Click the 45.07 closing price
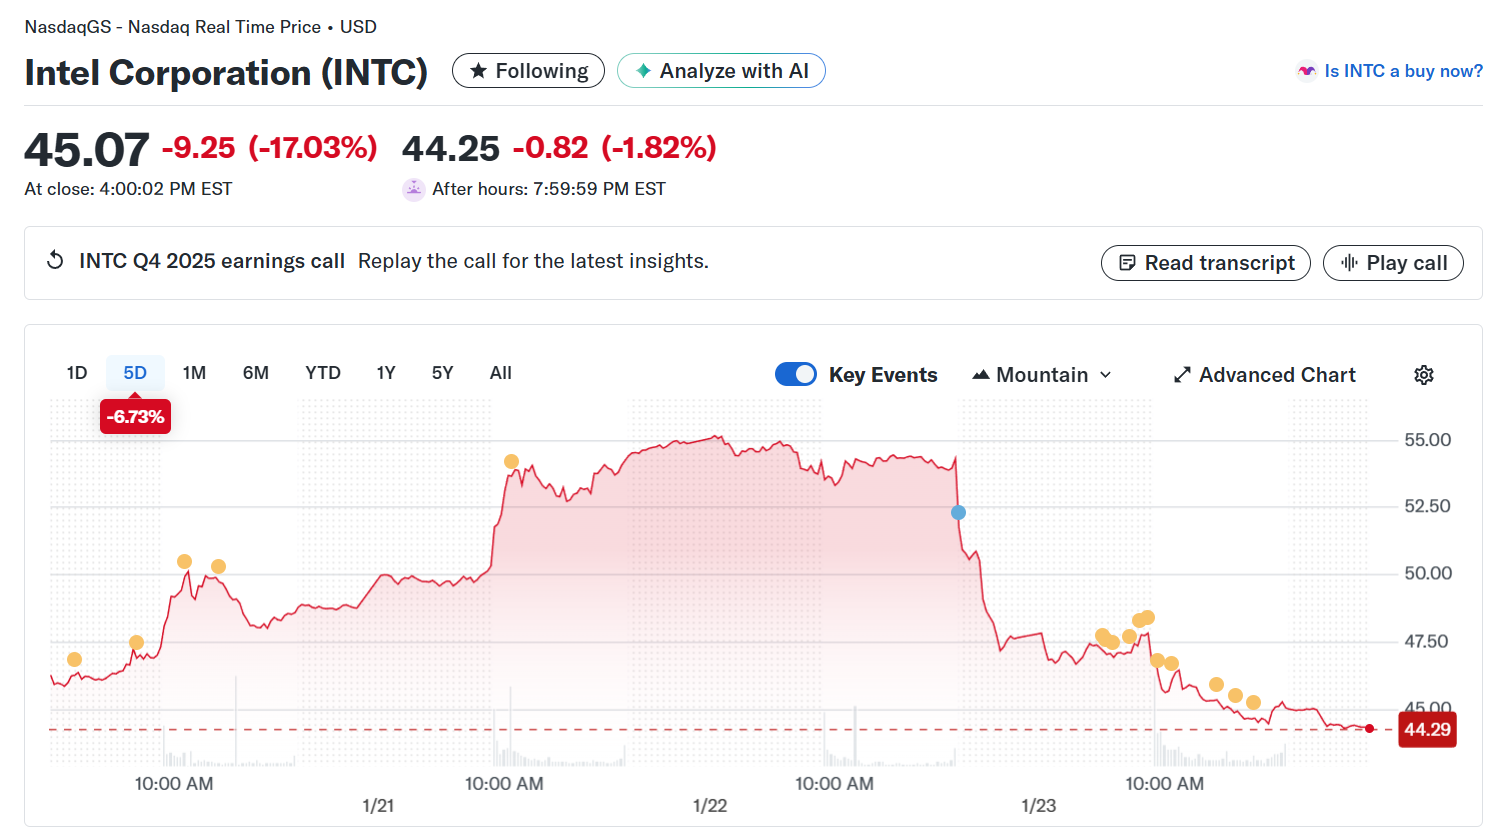The width and height of the screenshot is (1485, 836). (x=87, y=150)
